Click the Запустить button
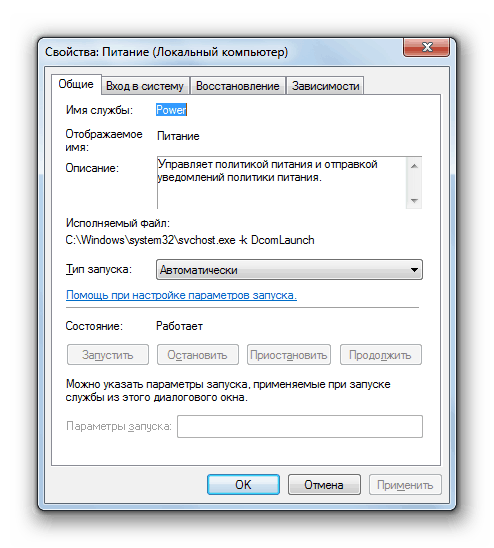The width and height of the screenshot is (494, 548). [x=108, y=355]
